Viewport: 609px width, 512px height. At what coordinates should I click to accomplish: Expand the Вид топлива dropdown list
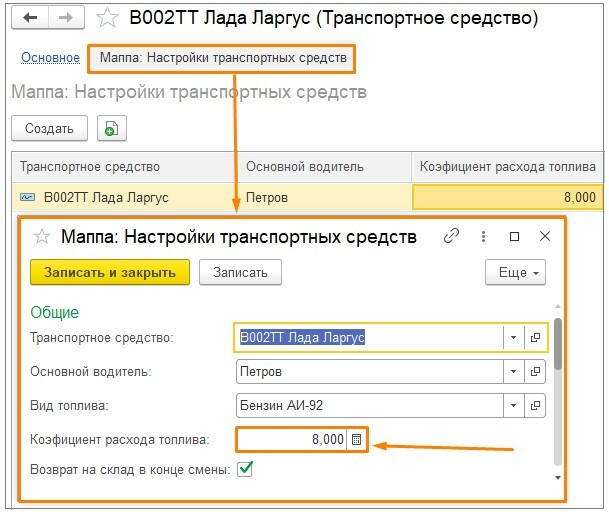(513, 405)
